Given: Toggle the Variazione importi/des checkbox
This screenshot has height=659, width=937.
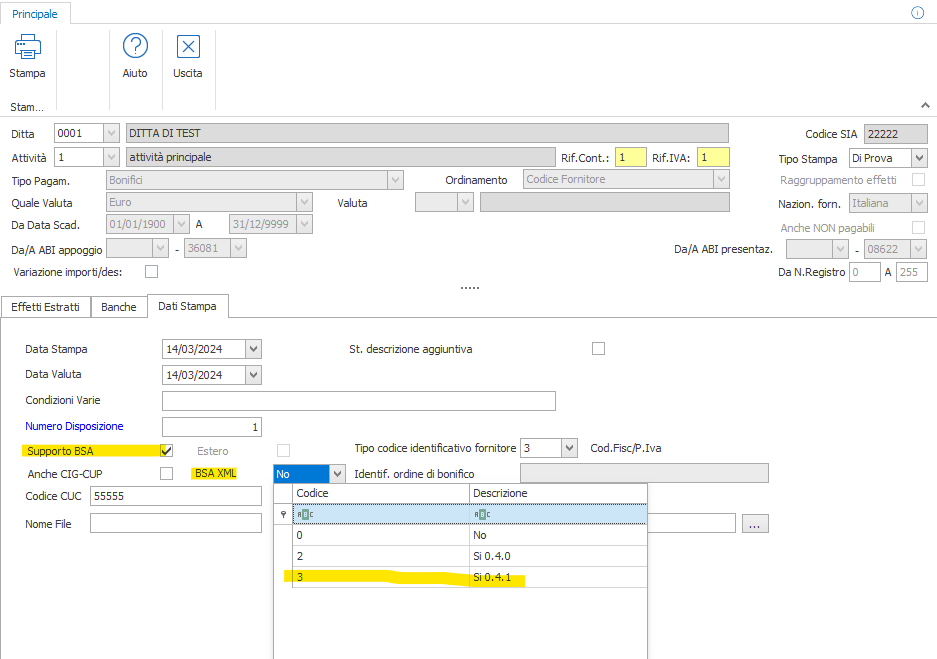Looking at the screenshot, I should click(152, 271).
